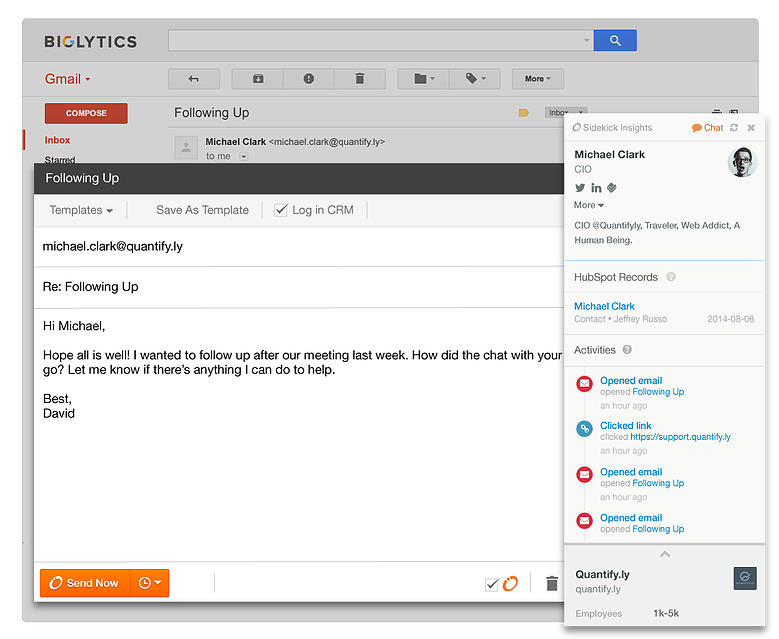Open the Templates dropdown
Image resolution: width=779 pixels, height=639 pixels.
click(81, 210)
